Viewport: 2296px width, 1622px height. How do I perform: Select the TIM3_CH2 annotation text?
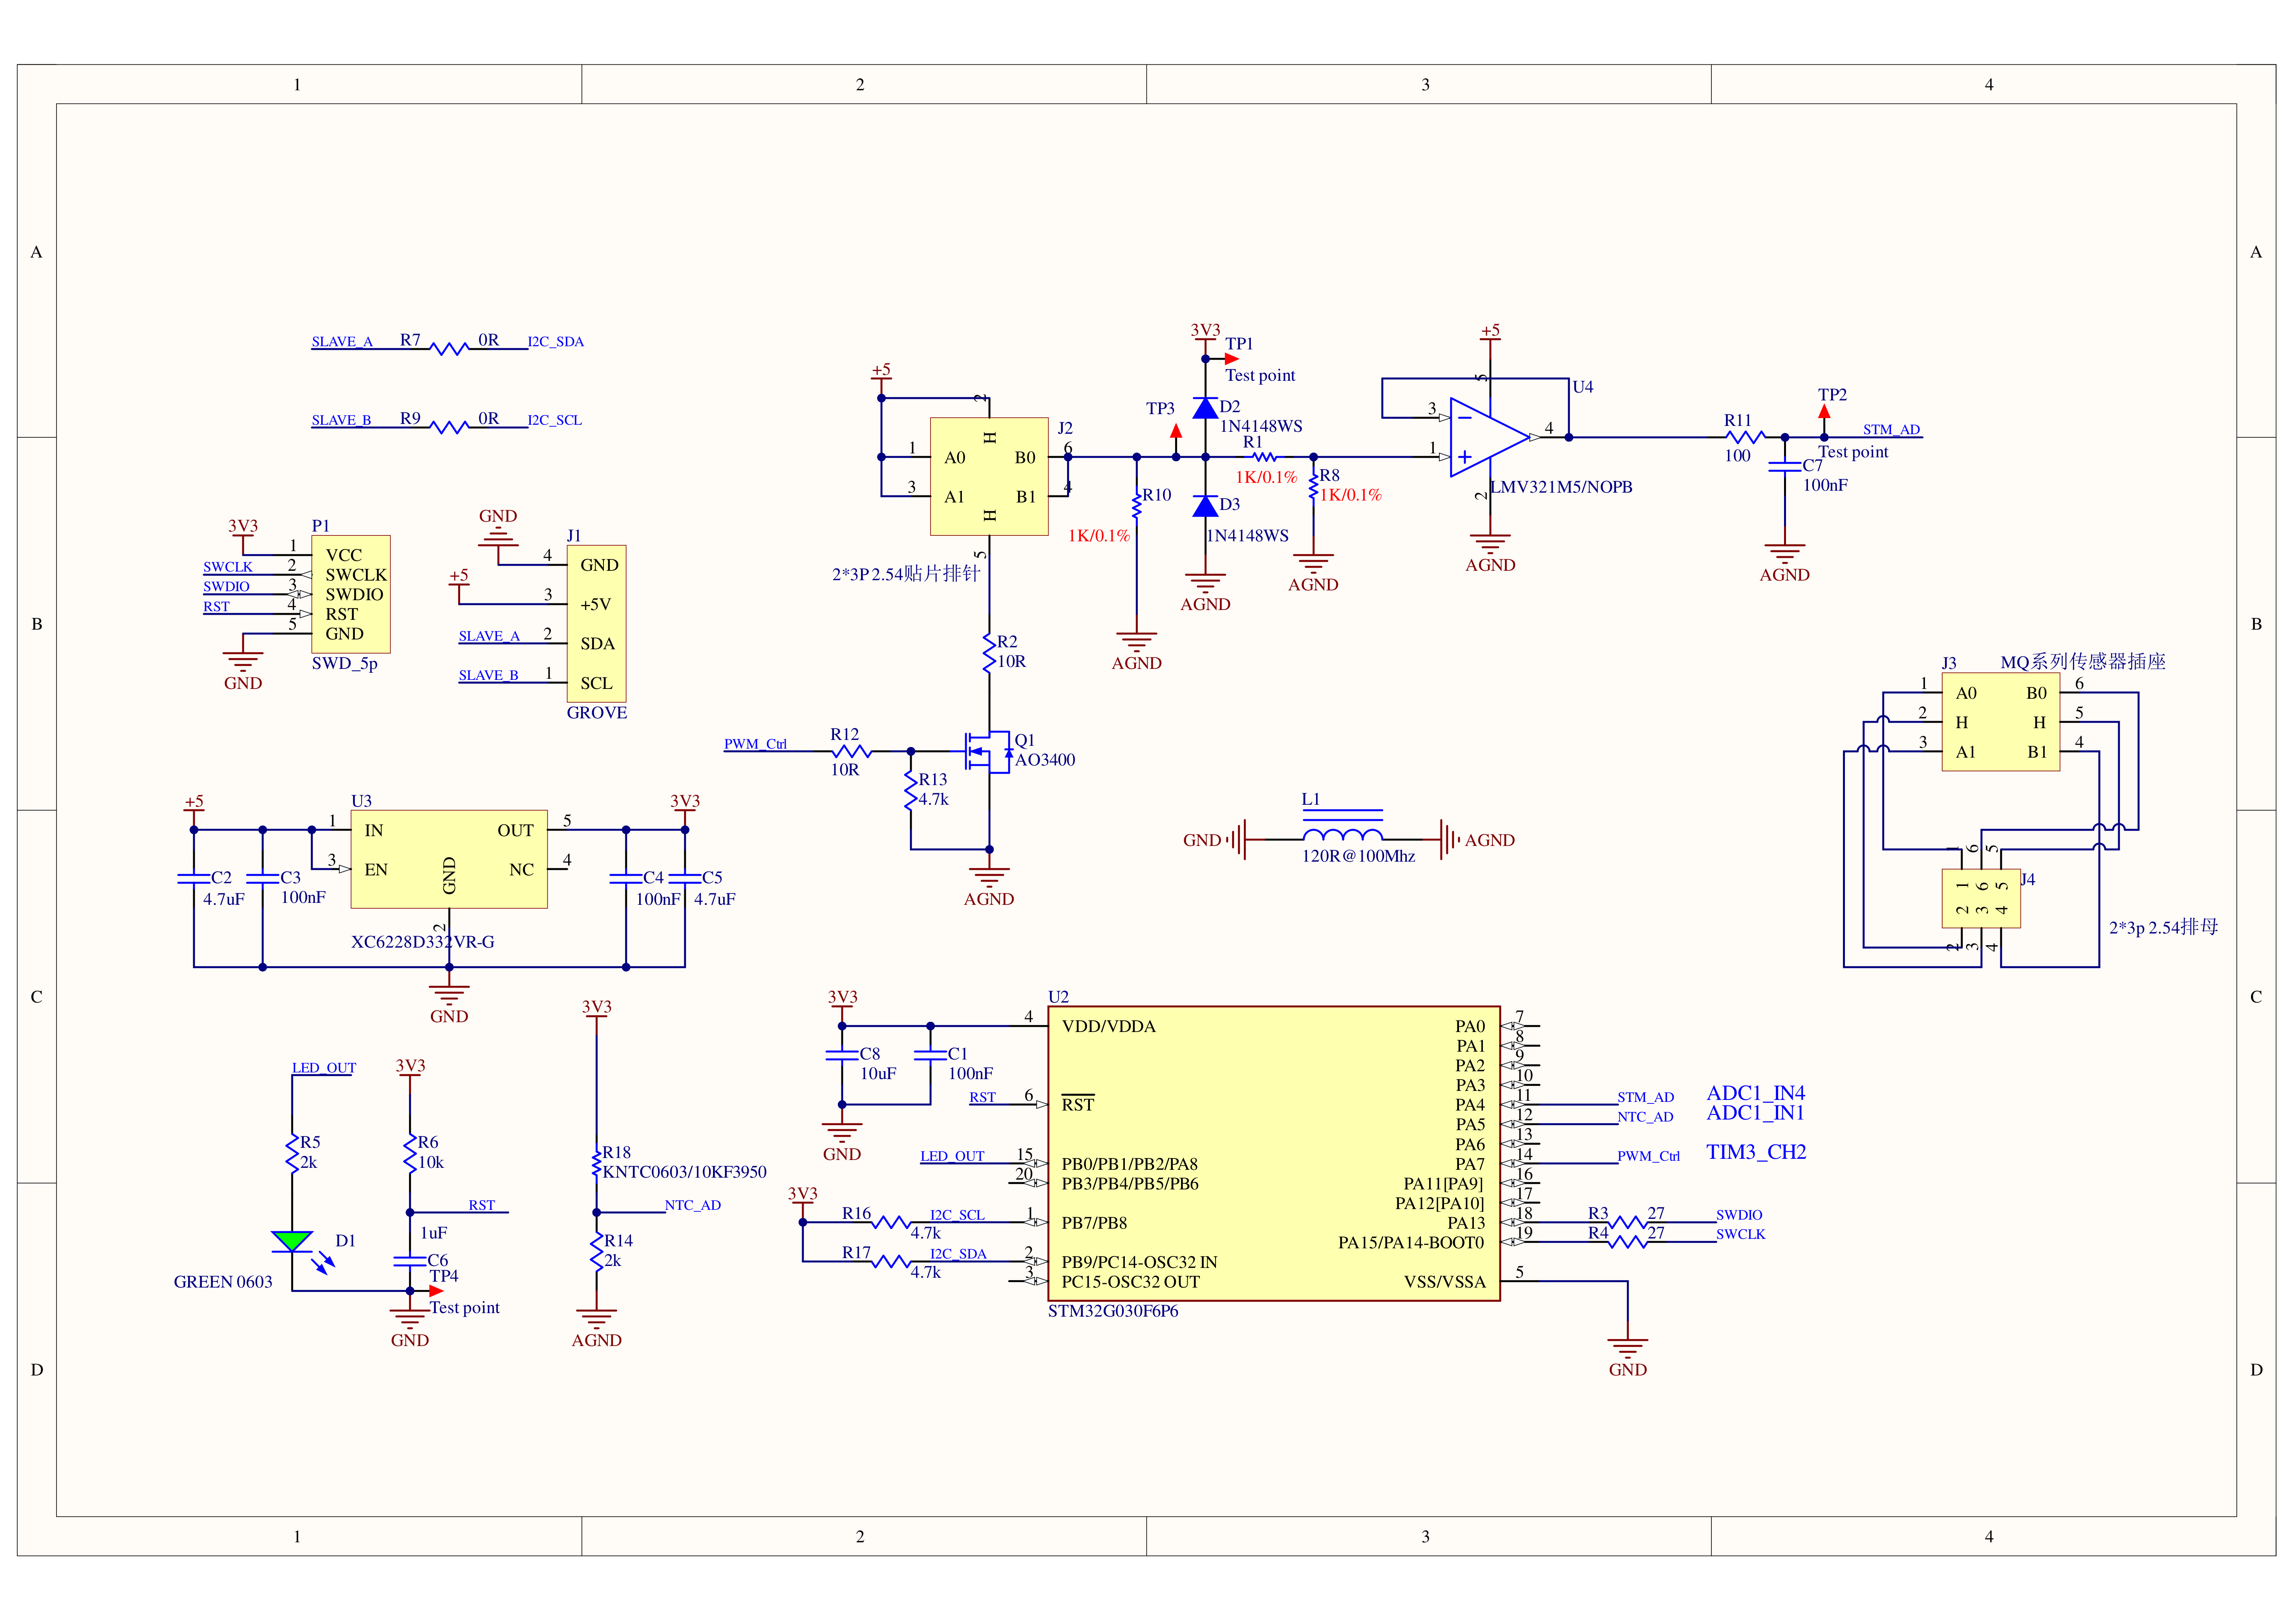tap(1756, 1152)
